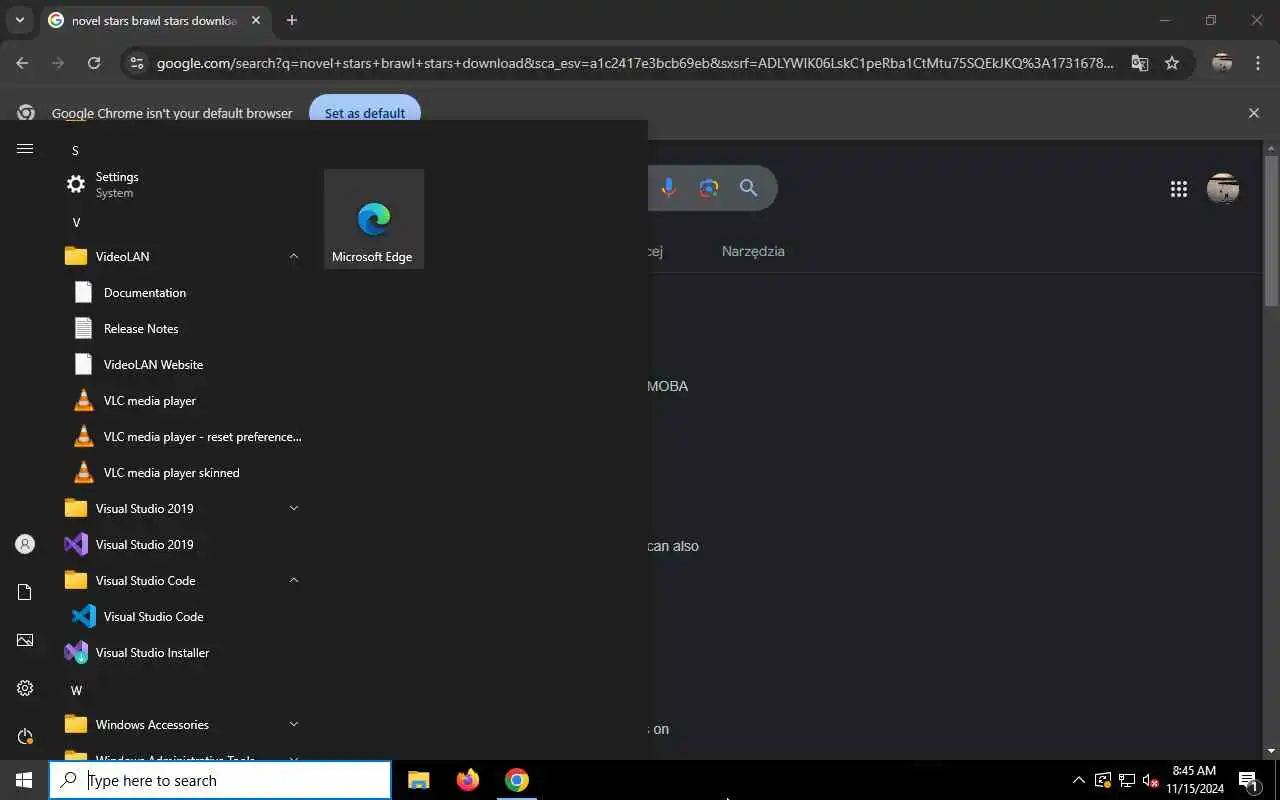Open notification center icon
The height and width of the screenshot is (800, 1280).
pos(1248,780)
